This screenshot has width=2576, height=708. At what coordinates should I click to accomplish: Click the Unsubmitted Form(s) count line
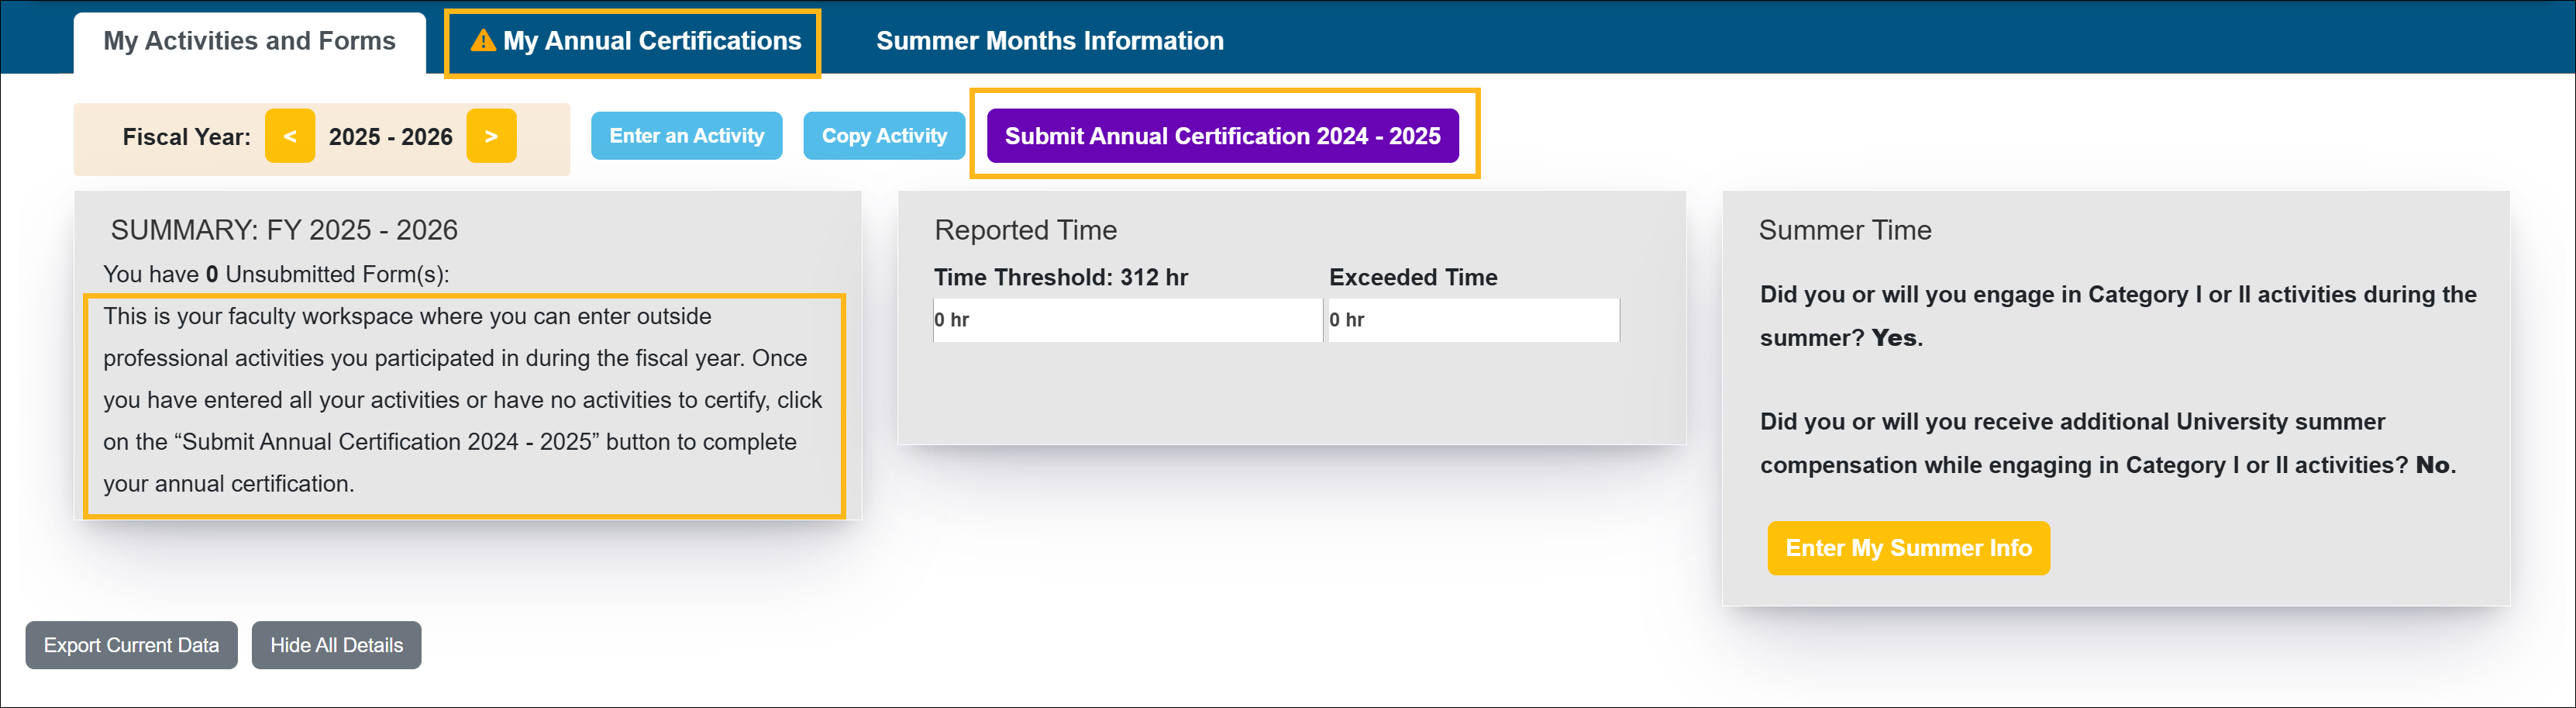pos(276,274)
